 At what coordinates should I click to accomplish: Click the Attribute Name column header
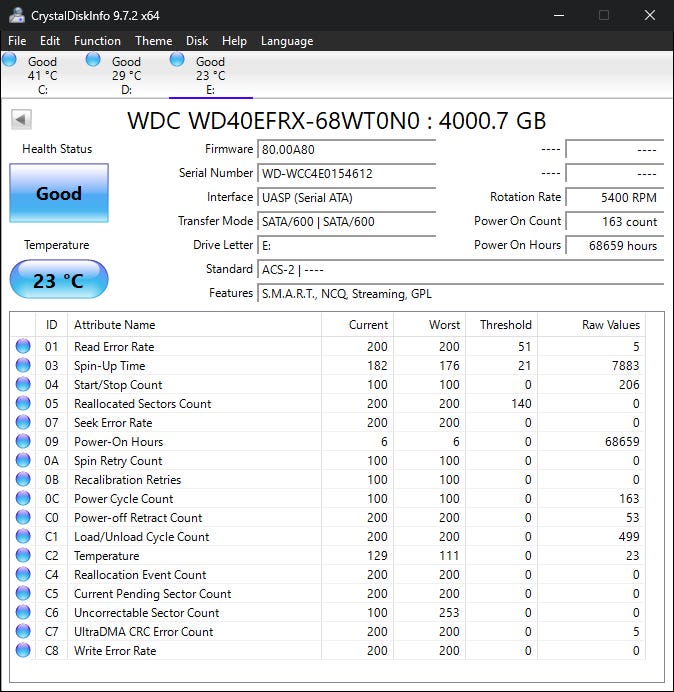(x=115, y=325)
